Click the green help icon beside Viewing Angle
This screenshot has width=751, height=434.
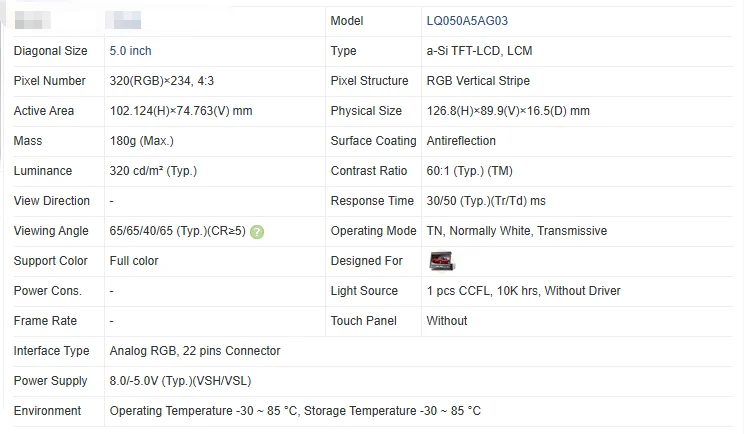pyautogui.click(x=257, y=232)
